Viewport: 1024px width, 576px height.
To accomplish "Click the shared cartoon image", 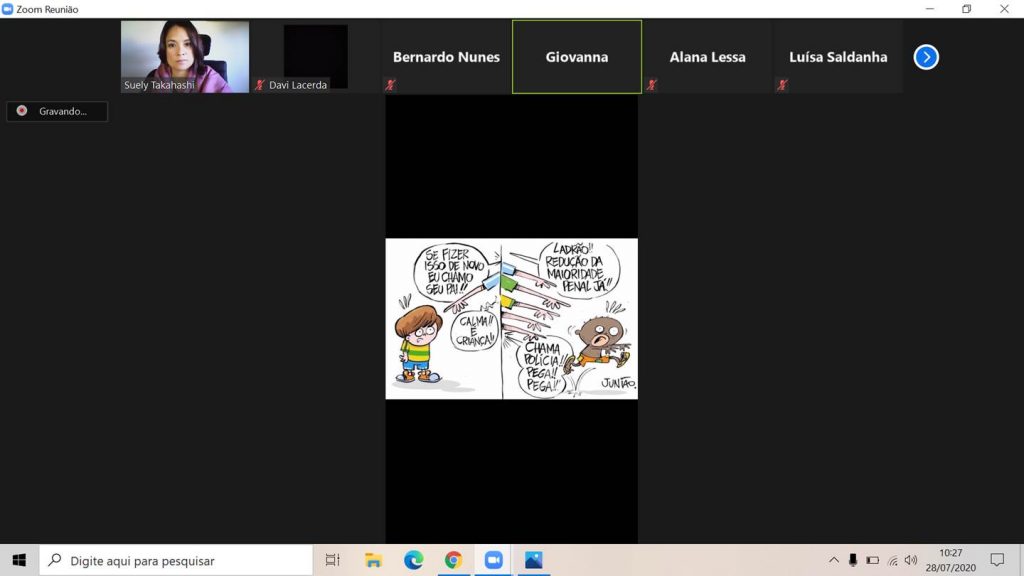I will [511, 319].
